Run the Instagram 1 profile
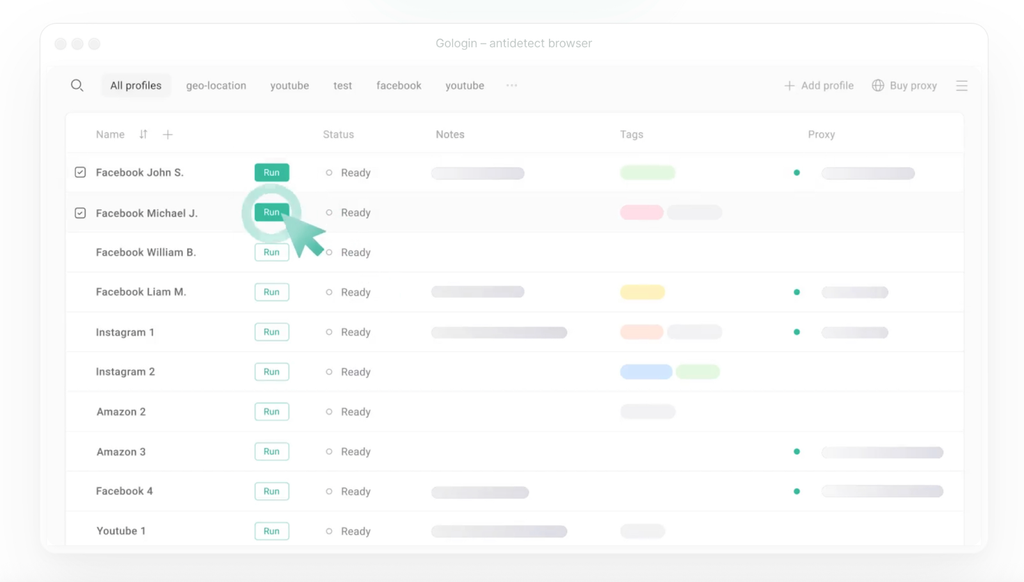Screen dimensions: 1024x582 coord(272,332)
